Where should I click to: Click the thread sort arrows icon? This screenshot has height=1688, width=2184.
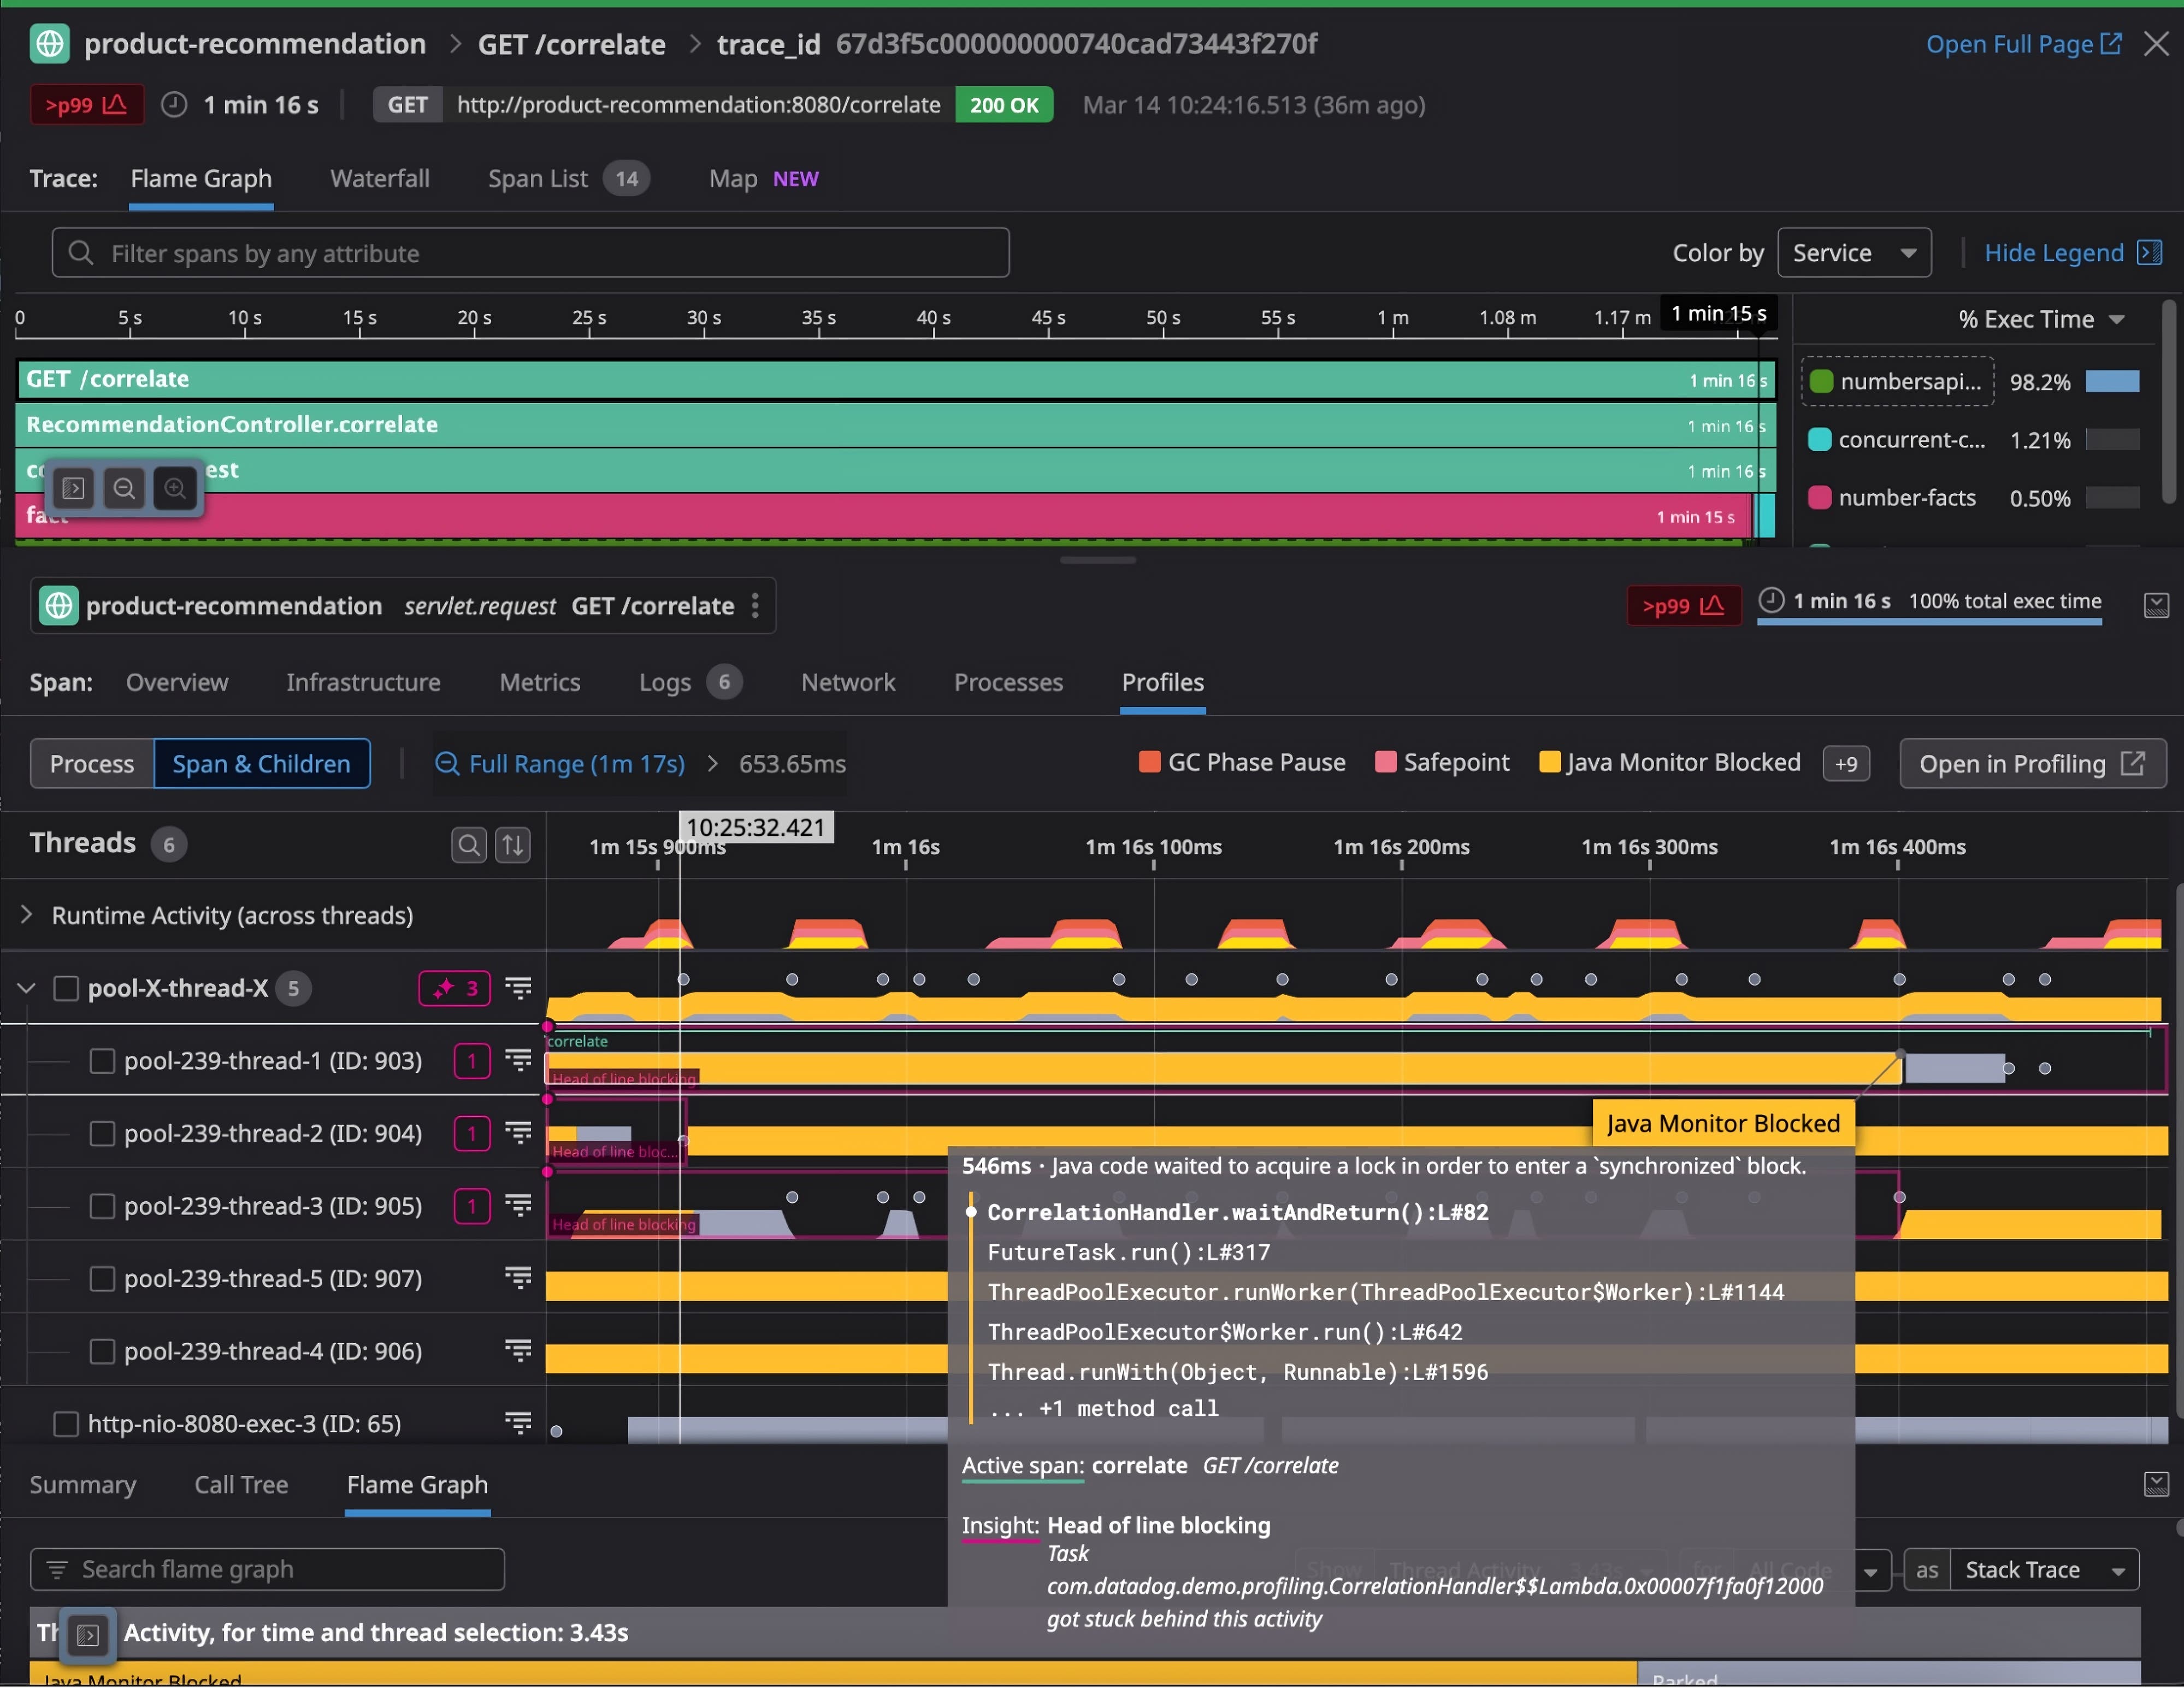[513, 845]
